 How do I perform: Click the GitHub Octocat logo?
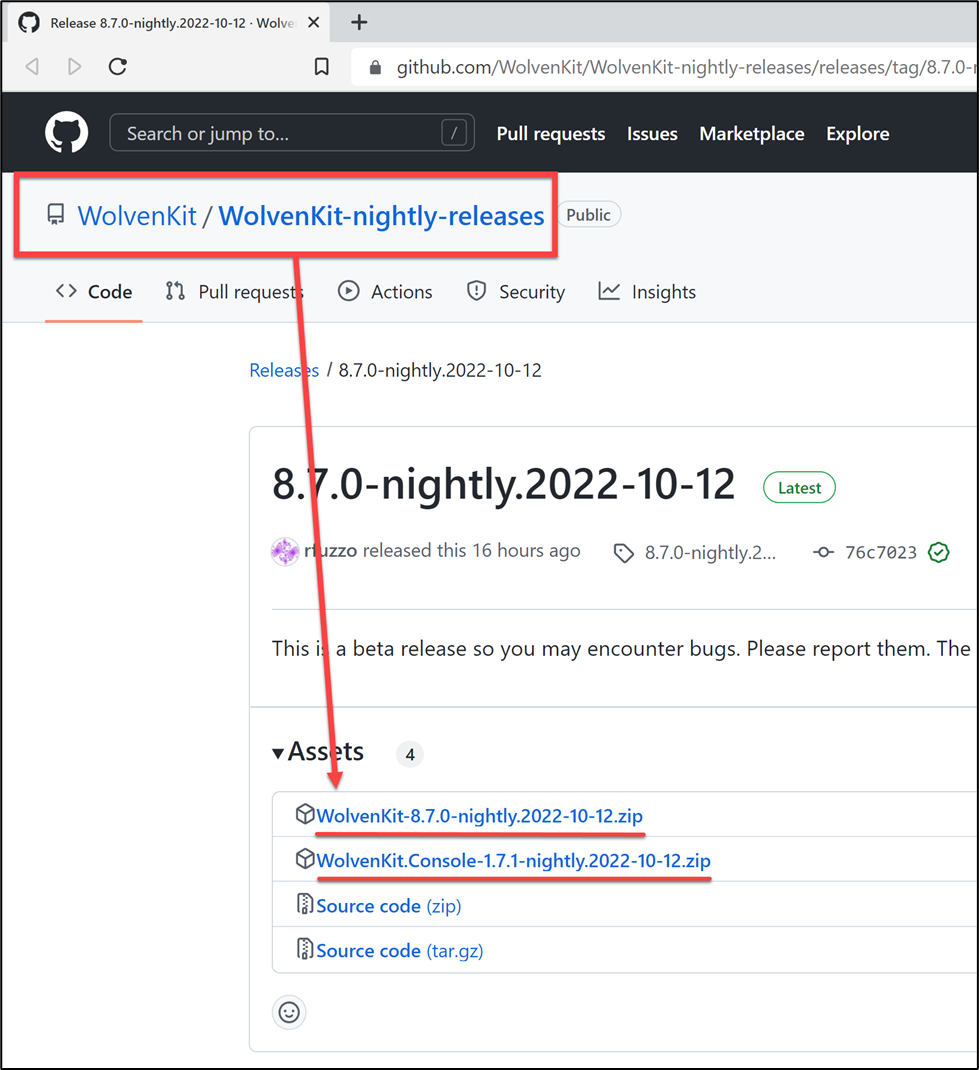pos(67,133)
